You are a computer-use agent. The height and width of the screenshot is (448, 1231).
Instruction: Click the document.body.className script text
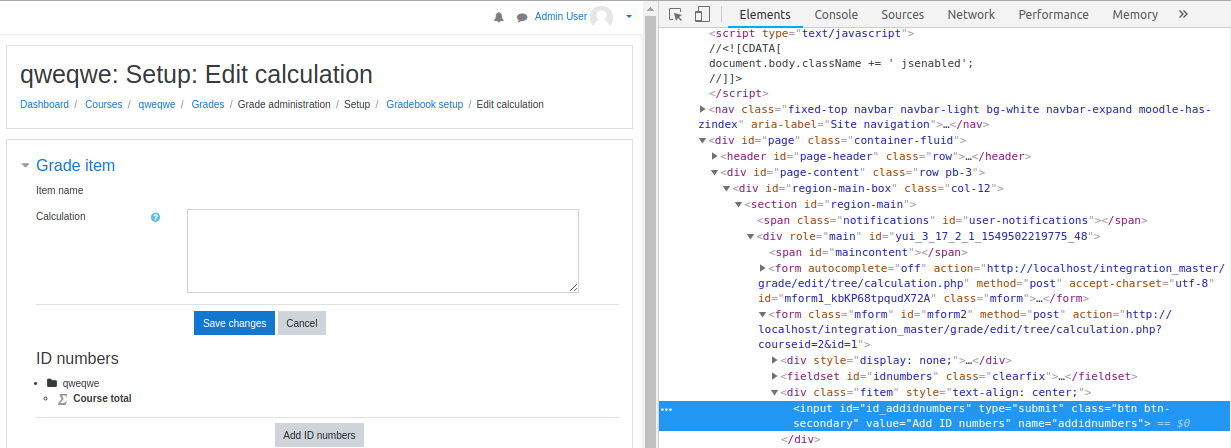[x=841, y=63]
